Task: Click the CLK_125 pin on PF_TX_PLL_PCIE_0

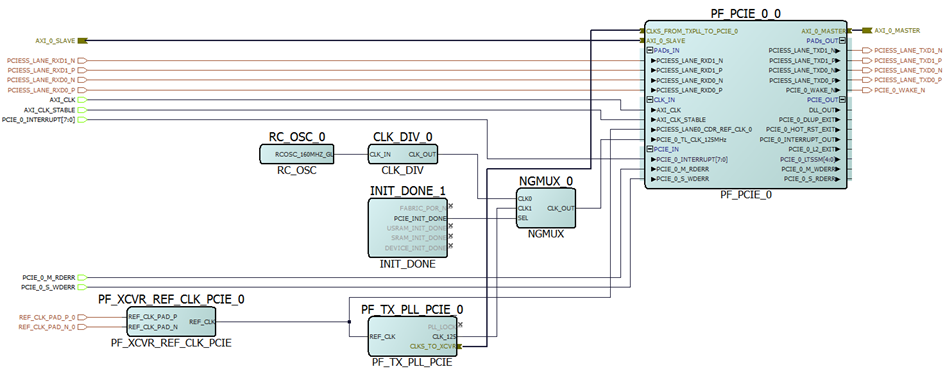Action: pyautogui.click(x=445, y=336)
